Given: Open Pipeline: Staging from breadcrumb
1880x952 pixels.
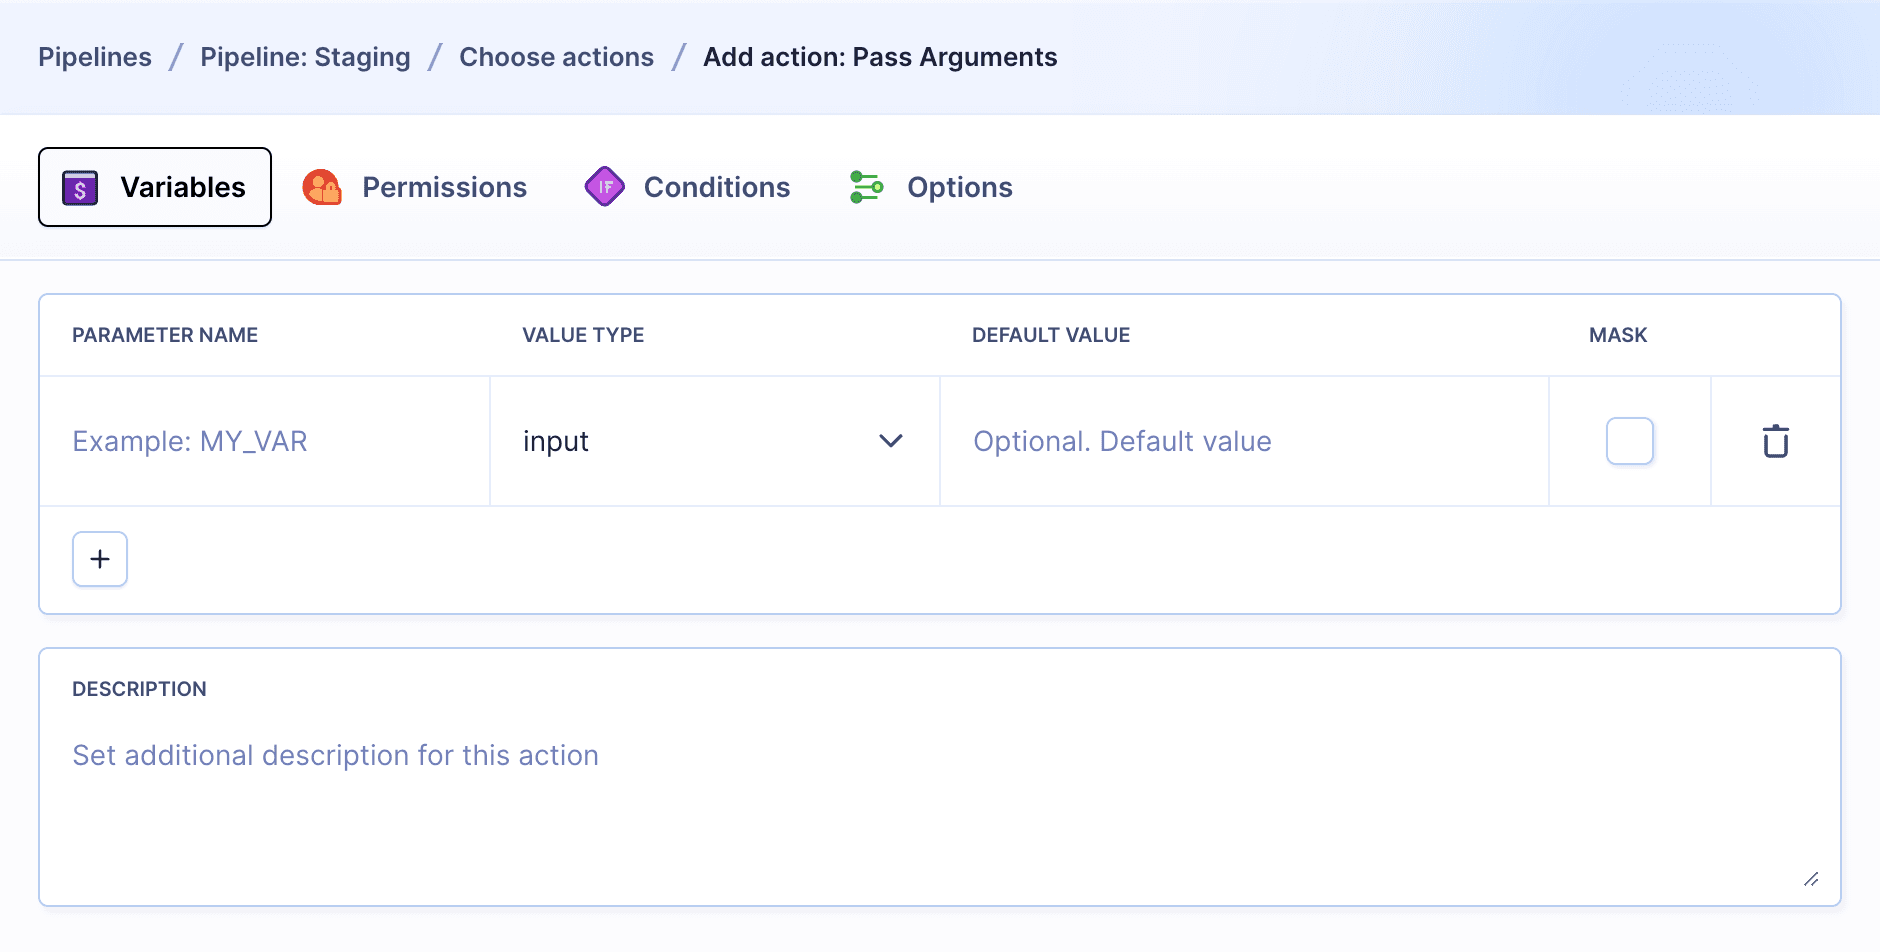Looking at the screenshot, I should [x=305, y=57].
